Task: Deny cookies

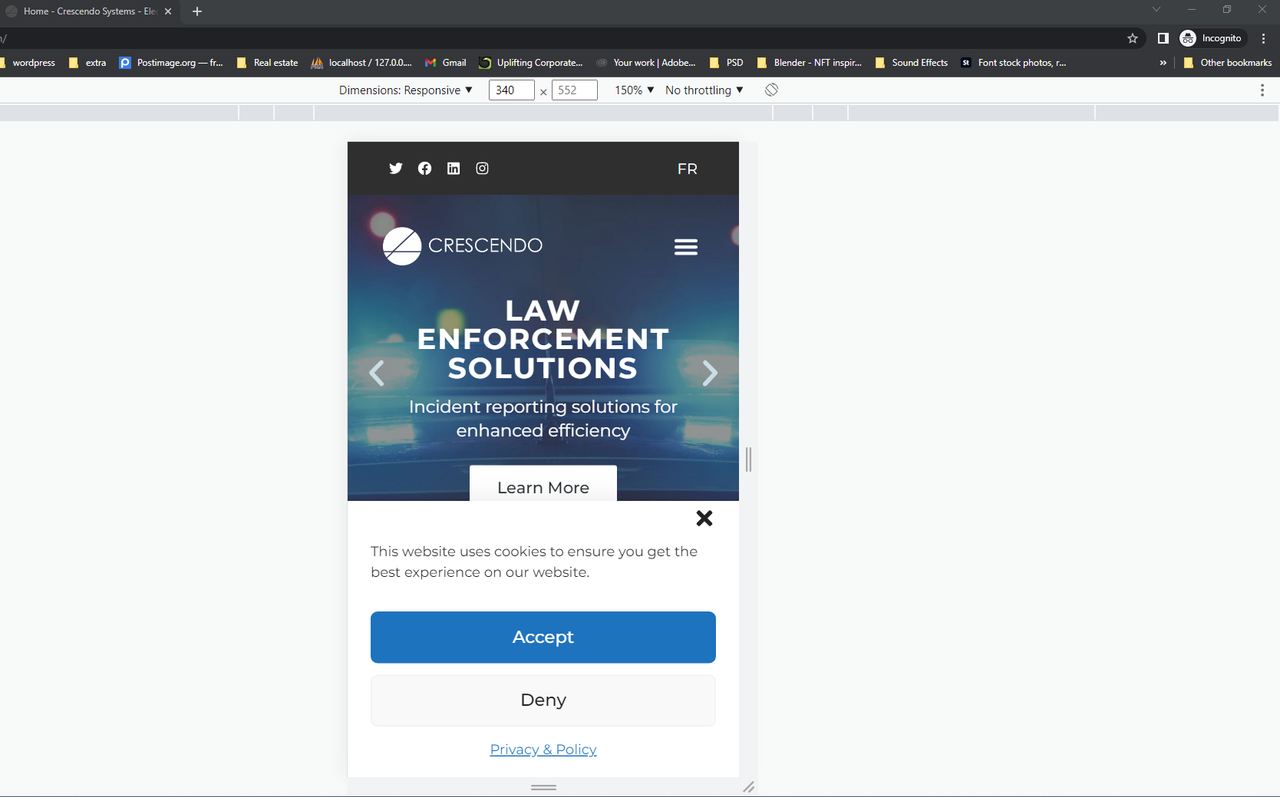Action: (x=543, y=700)
